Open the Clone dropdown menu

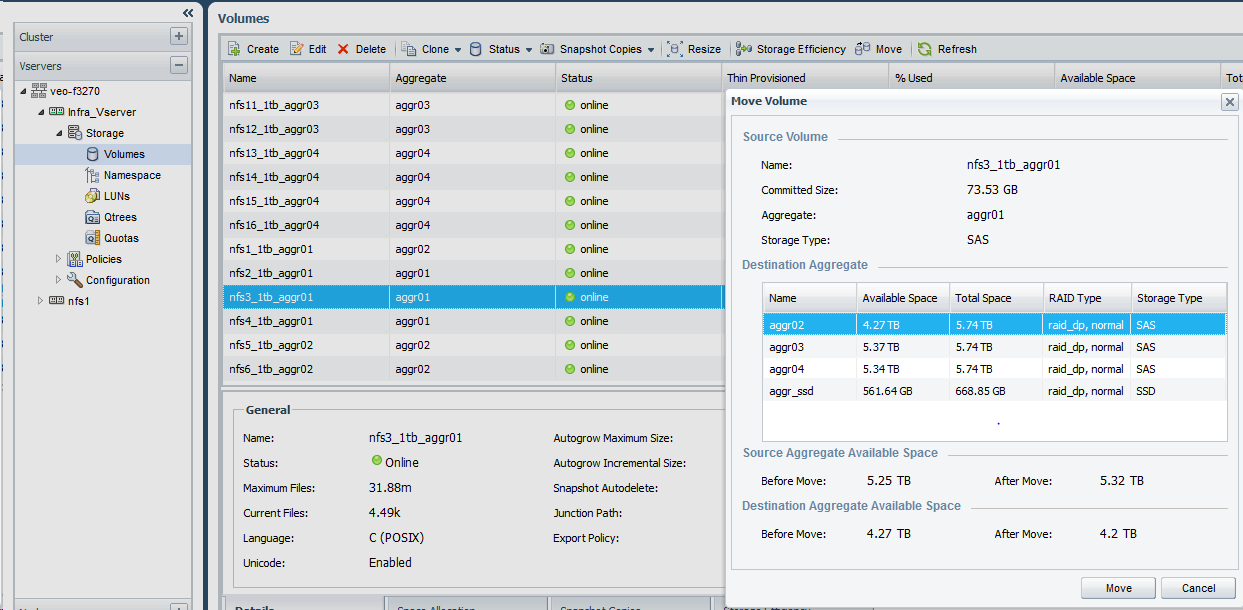coord(457,49)
